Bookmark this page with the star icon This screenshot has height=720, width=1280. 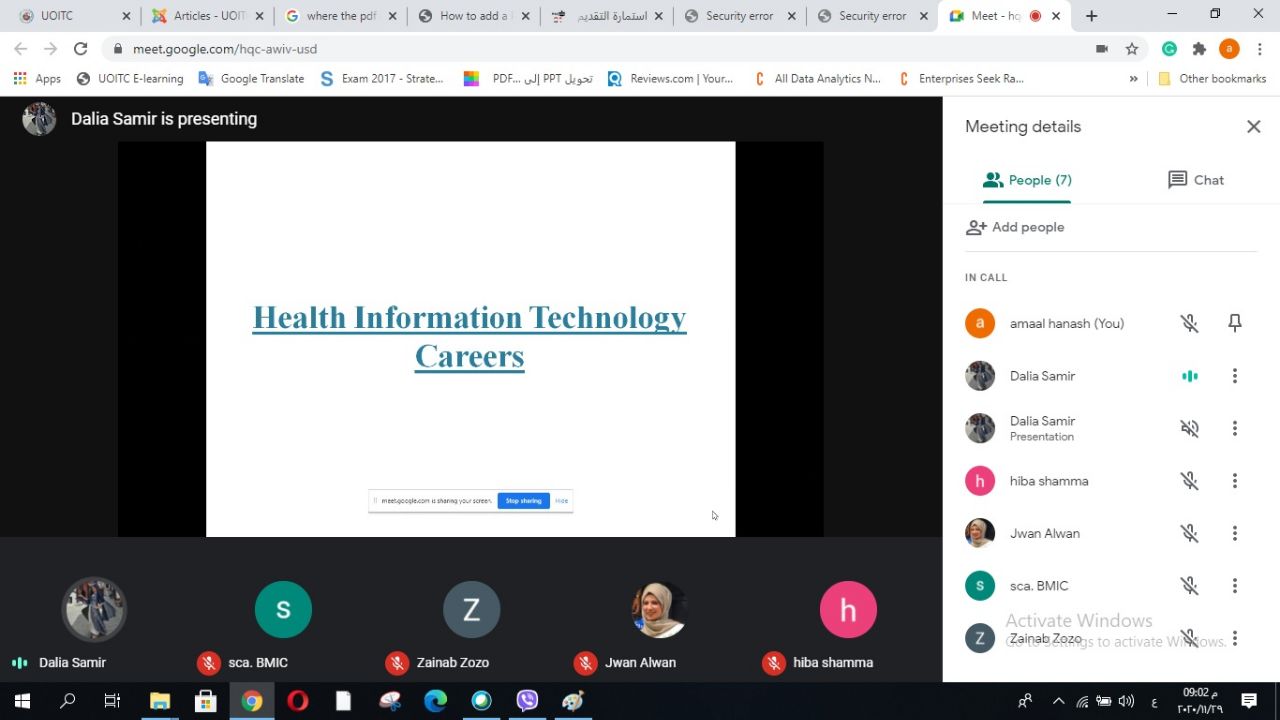click(x=1132, y=49)
